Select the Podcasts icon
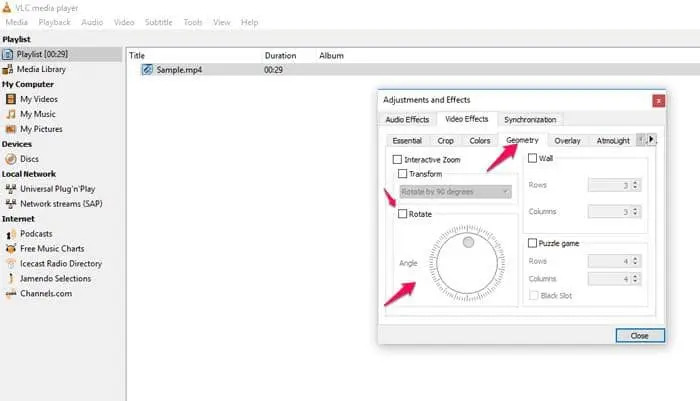 coord(10,233)
